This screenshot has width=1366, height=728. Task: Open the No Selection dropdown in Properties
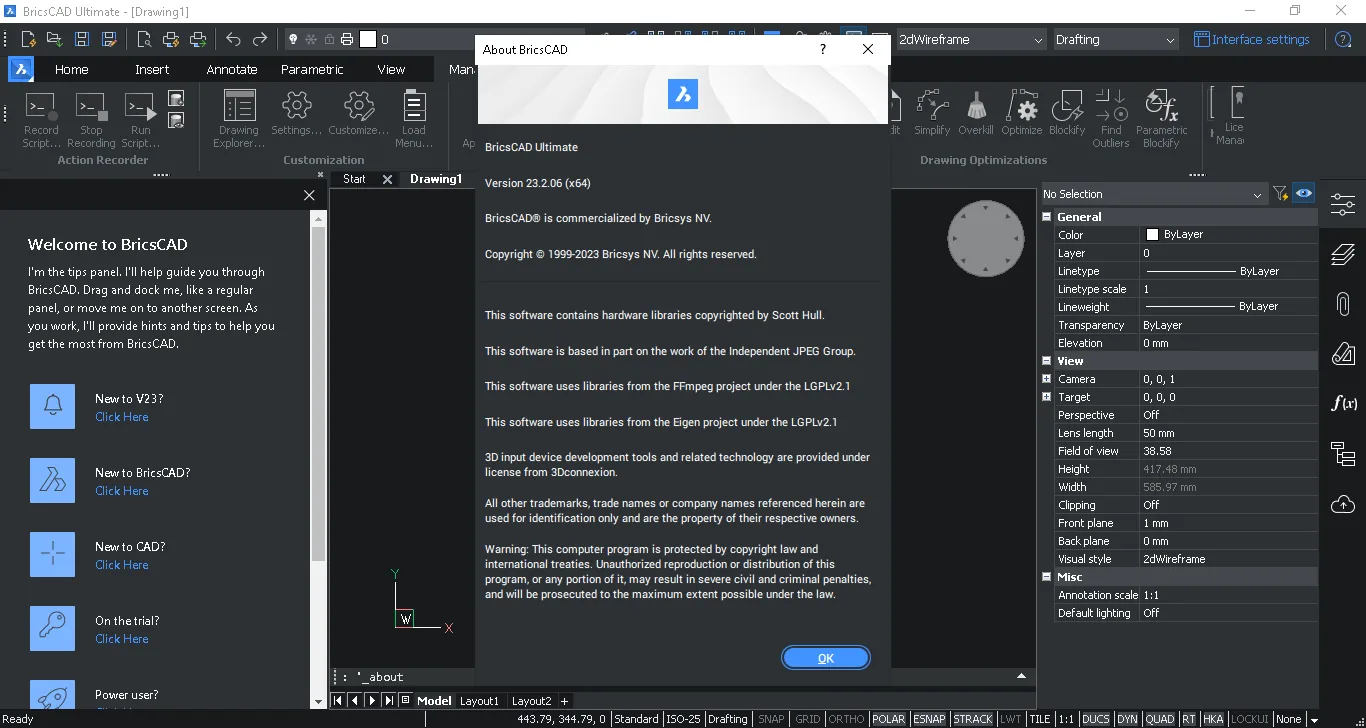pyautogui.click(x=1153, y=194)
